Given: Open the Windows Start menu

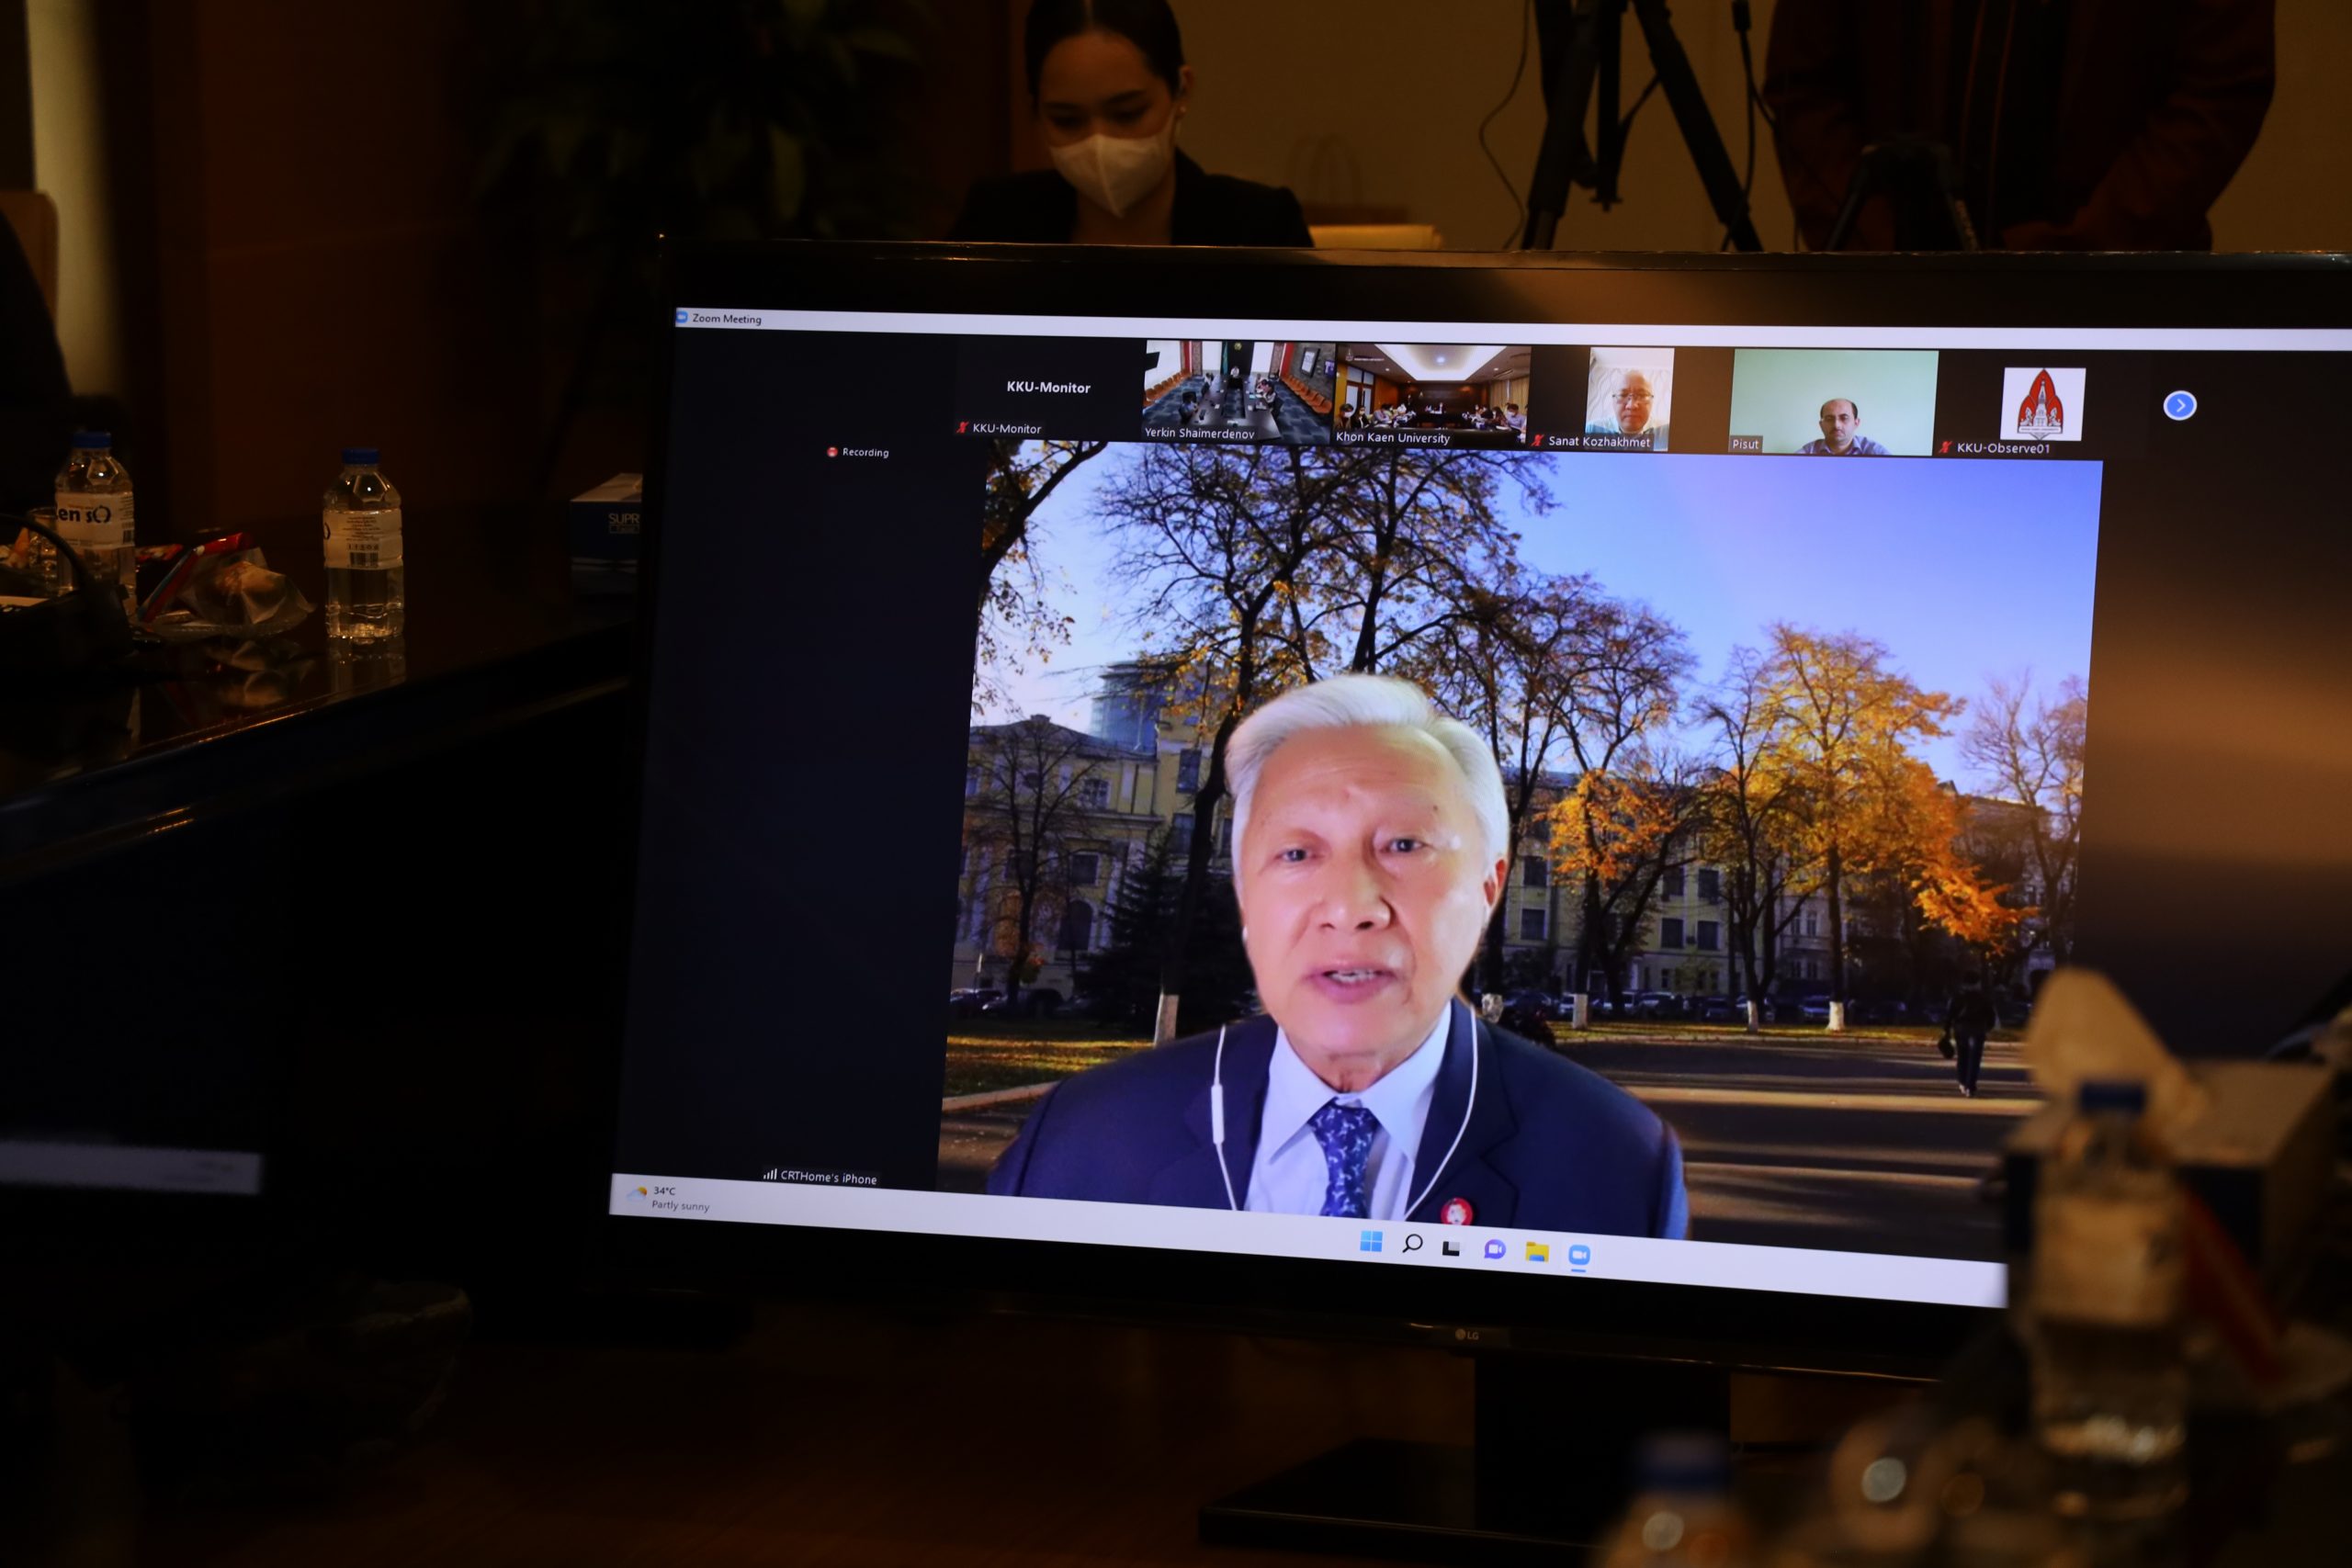Looking at the screenshot, I should (1371, 1241).
